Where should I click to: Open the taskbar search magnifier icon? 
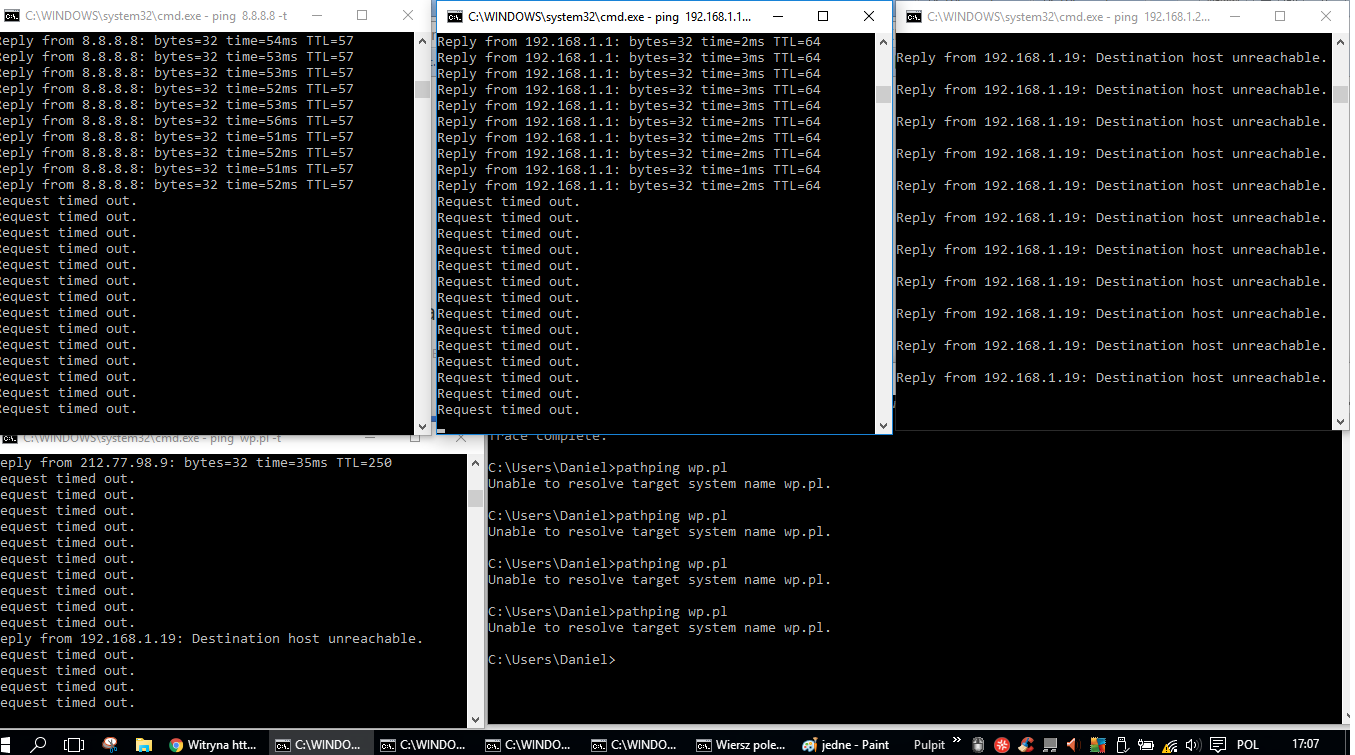click(x=38, y=744)
